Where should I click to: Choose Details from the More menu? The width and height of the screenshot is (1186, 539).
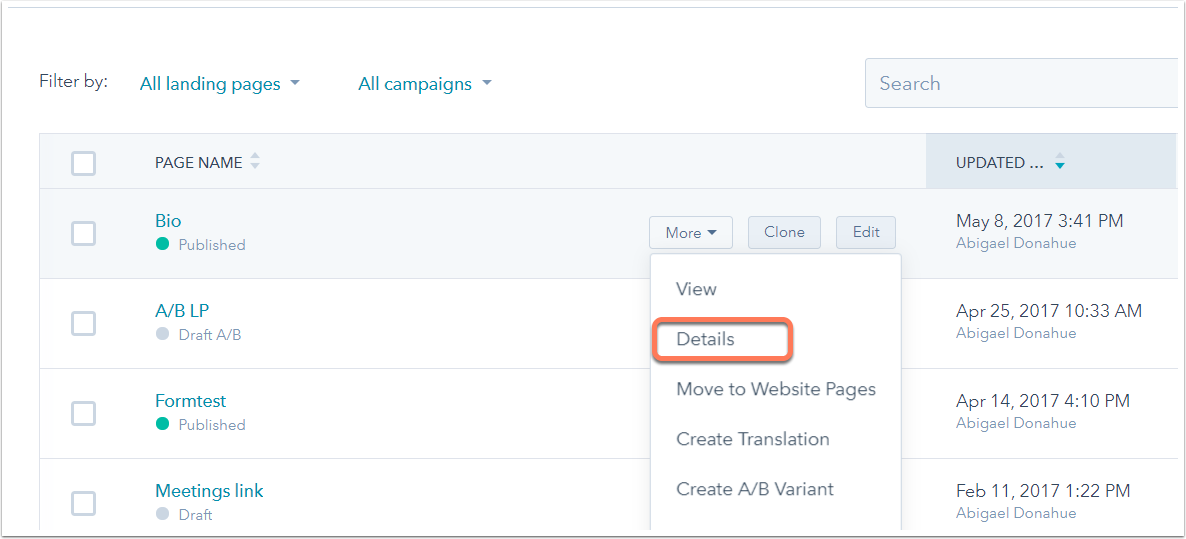pyautogui.click(x=706, y=339)
